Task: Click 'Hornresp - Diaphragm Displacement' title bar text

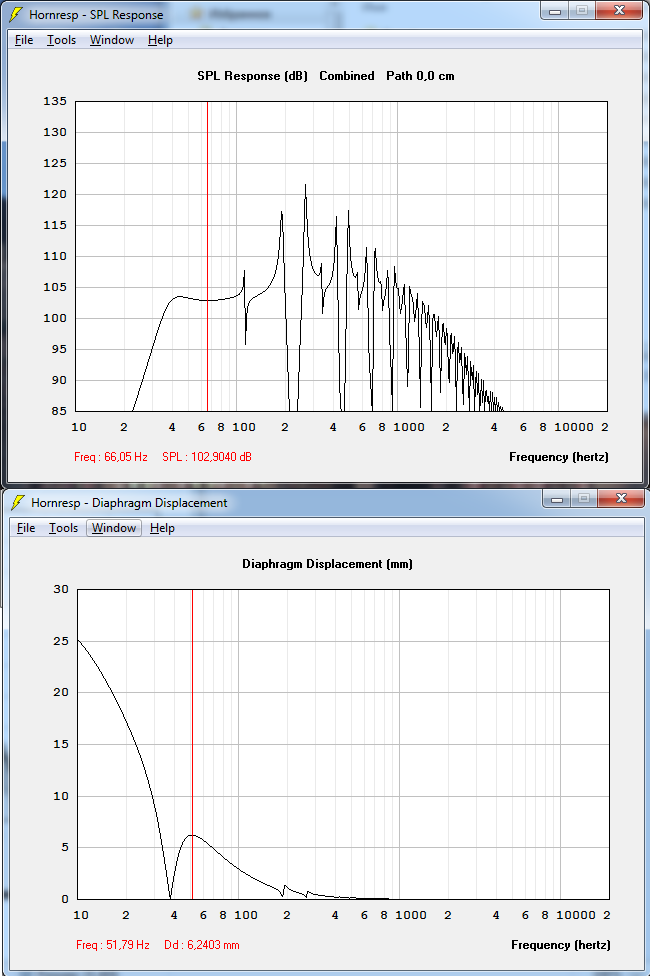Action: tap(129, 502)
